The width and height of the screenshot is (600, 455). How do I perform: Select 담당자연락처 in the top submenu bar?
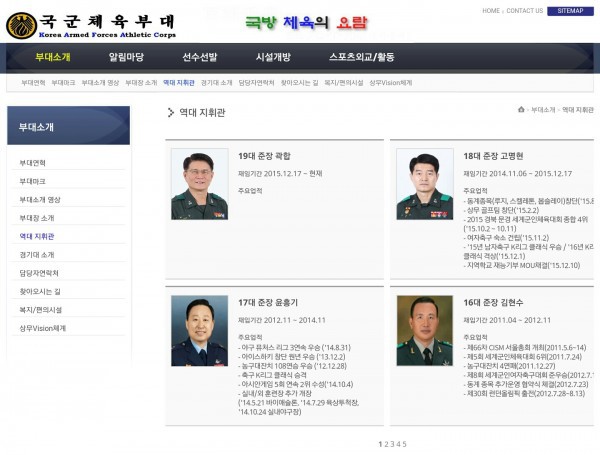tap(256, 83)
